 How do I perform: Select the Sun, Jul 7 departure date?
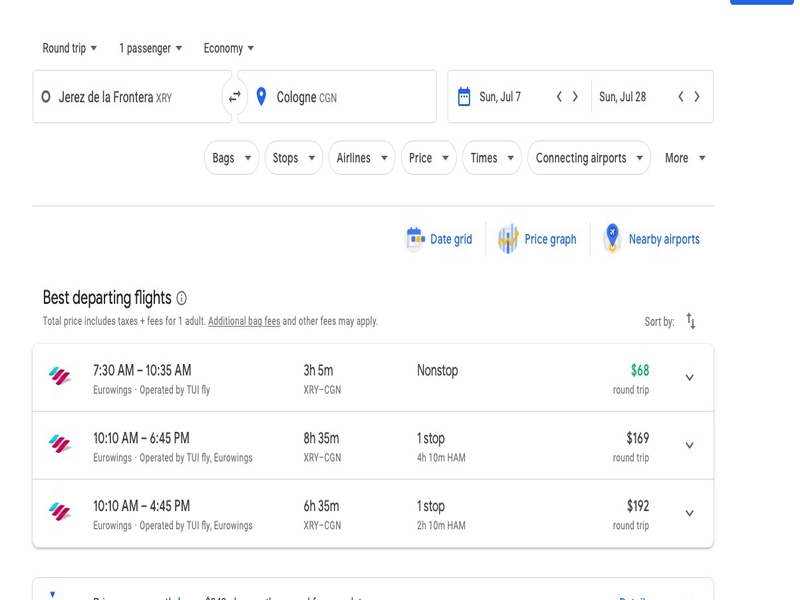click(500, 96)
